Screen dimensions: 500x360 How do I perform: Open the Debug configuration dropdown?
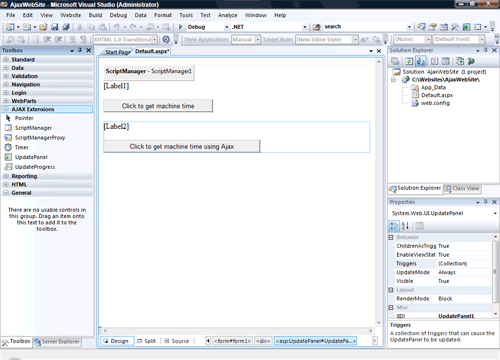click(x=226, y=27)
